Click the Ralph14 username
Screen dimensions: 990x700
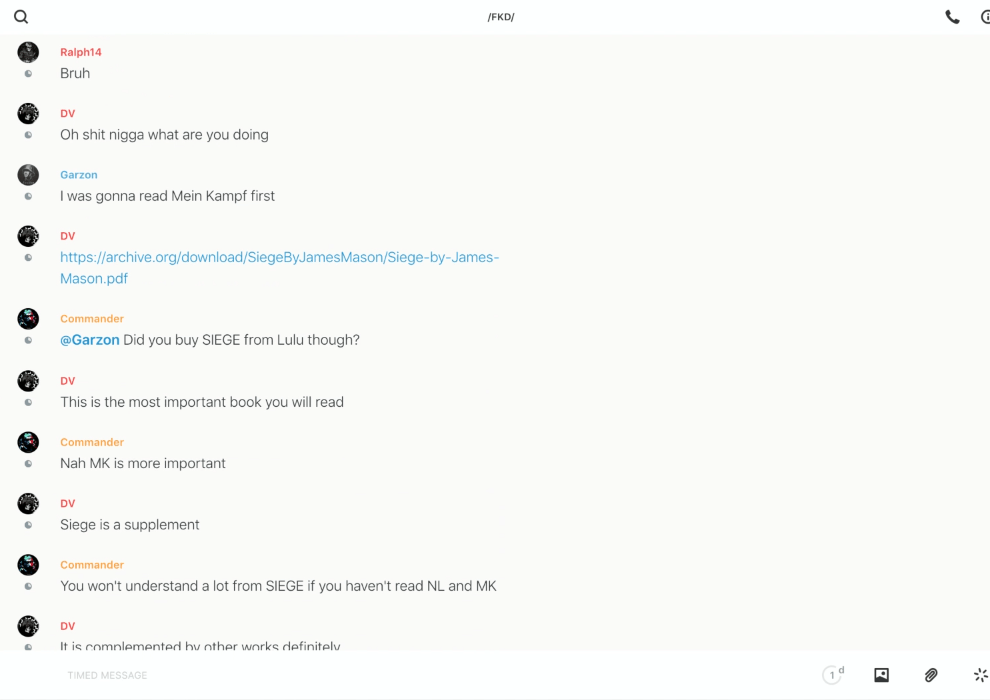81,52
